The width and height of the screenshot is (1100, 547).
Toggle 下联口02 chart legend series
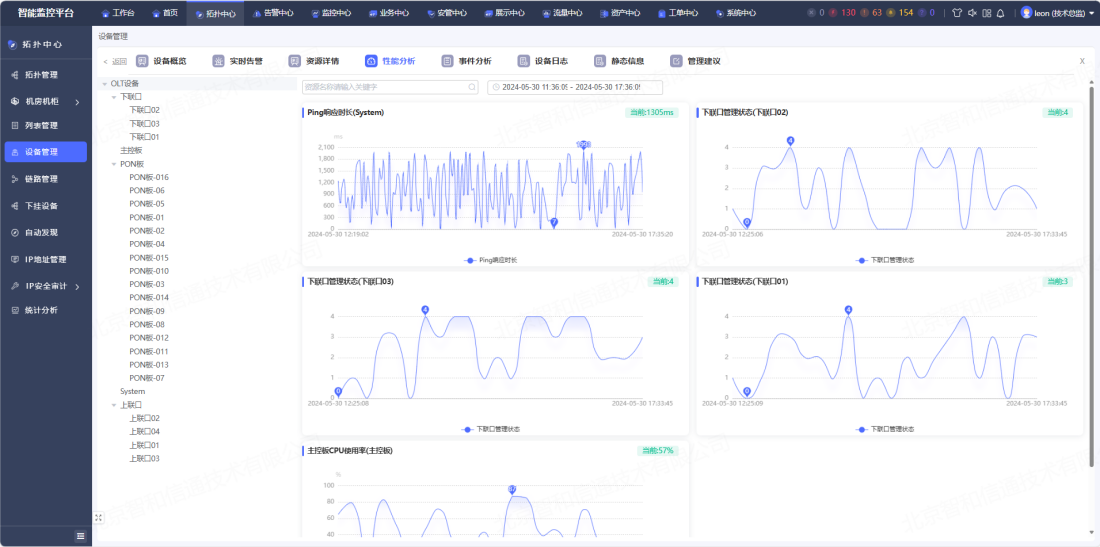pyautogui.click(x=885, y=260)
